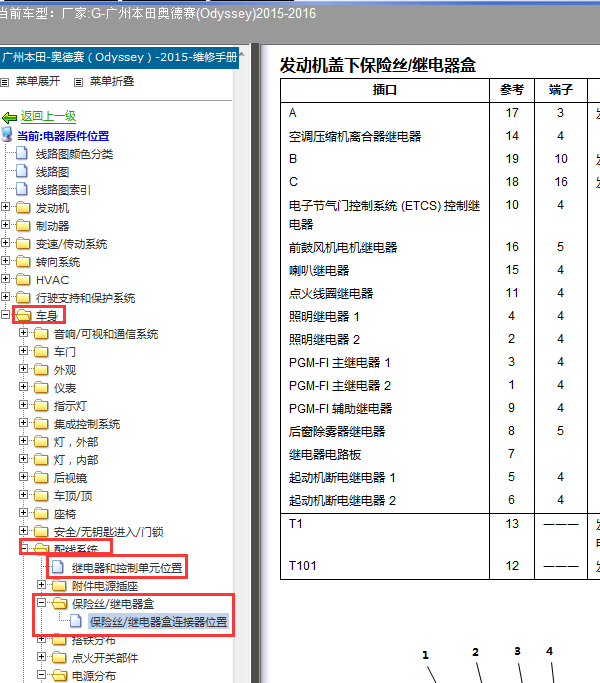Collapse the 电源分布 tree node

[x=41, y=675]
